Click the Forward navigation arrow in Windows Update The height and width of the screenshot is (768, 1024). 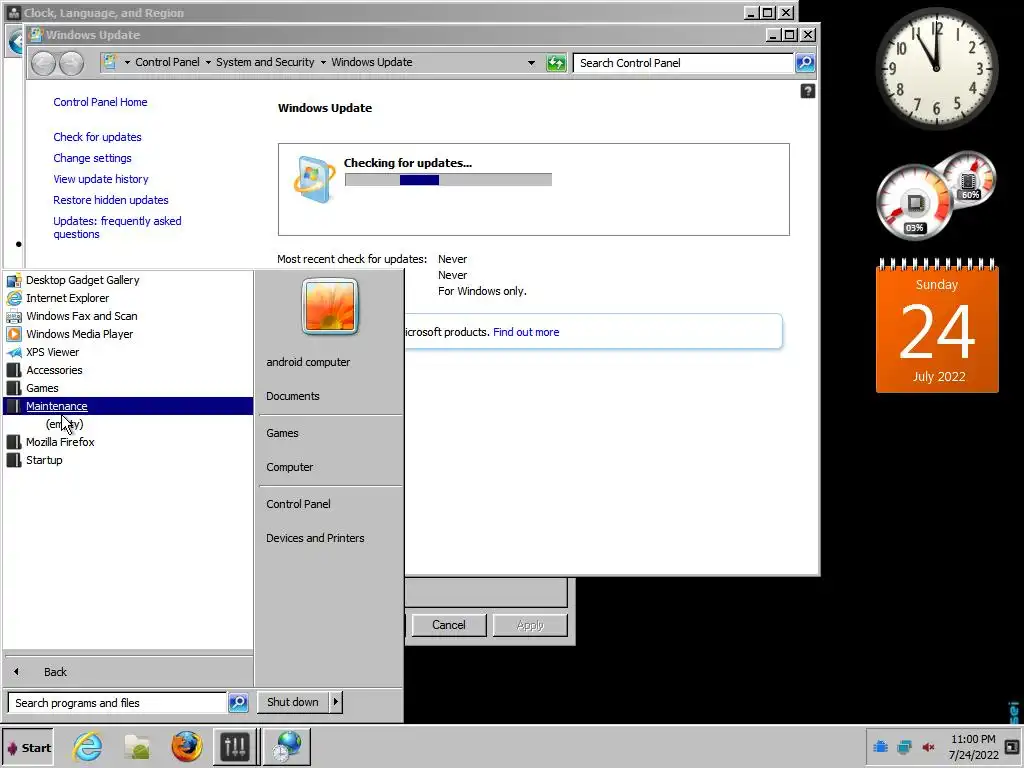71,63
